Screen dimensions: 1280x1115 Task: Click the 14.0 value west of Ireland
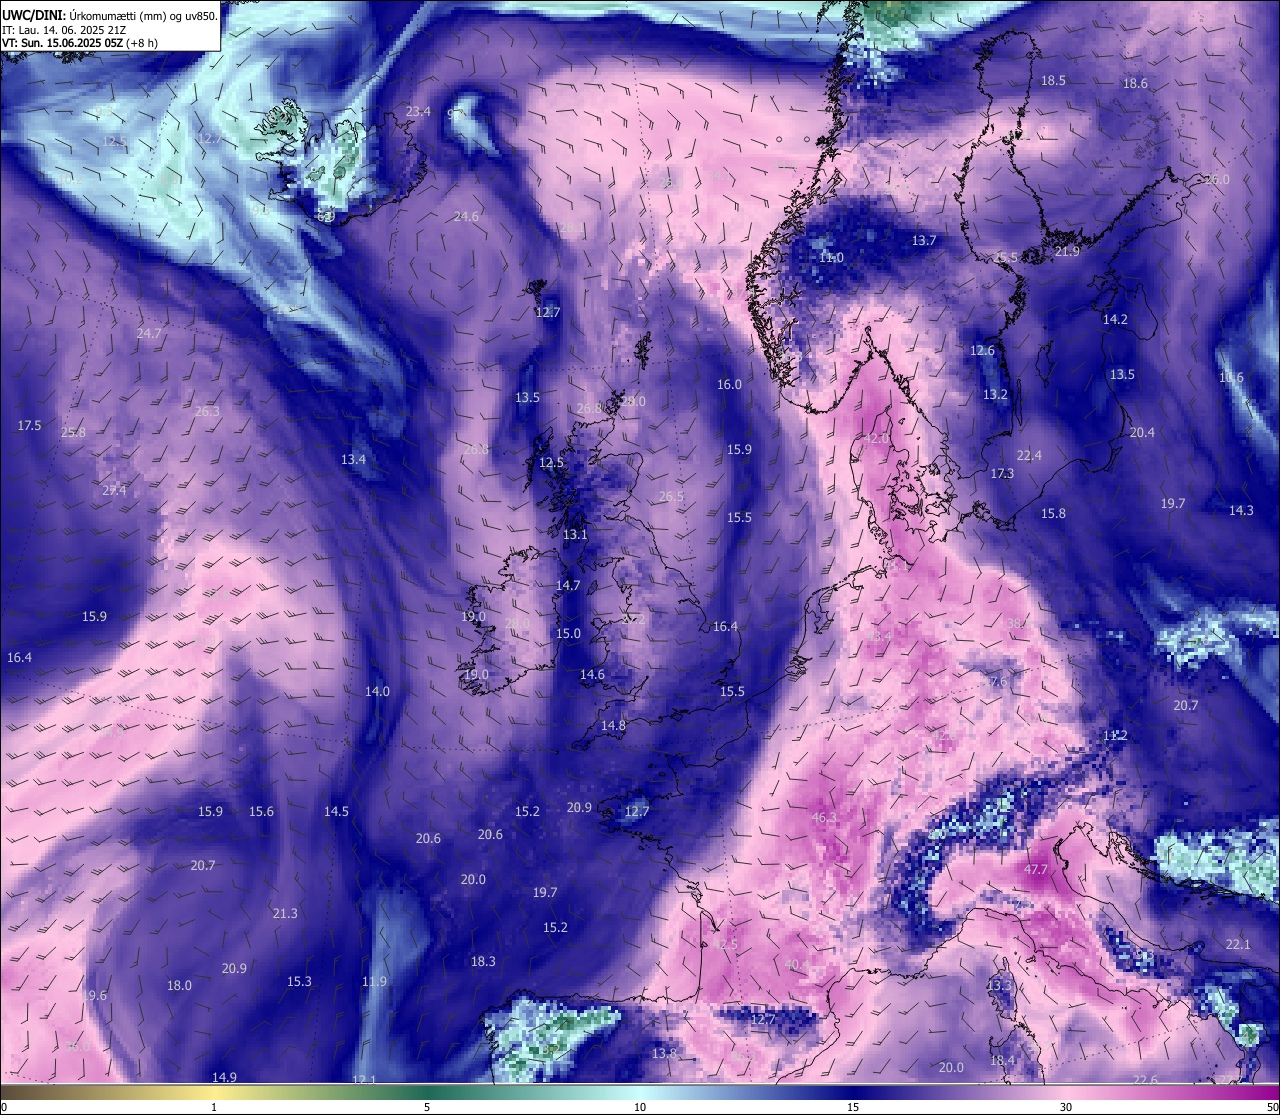point(377,691)
